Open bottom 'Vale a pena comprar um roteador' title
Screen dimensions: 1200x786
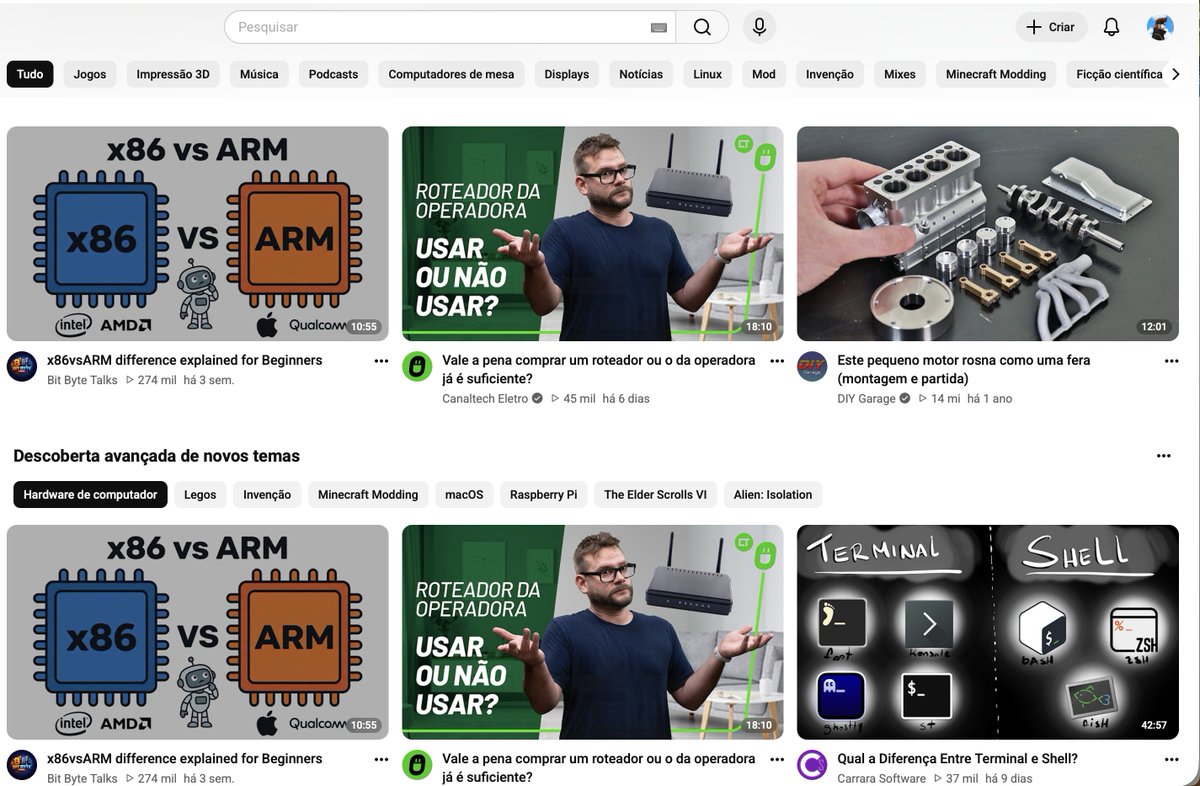599,768
